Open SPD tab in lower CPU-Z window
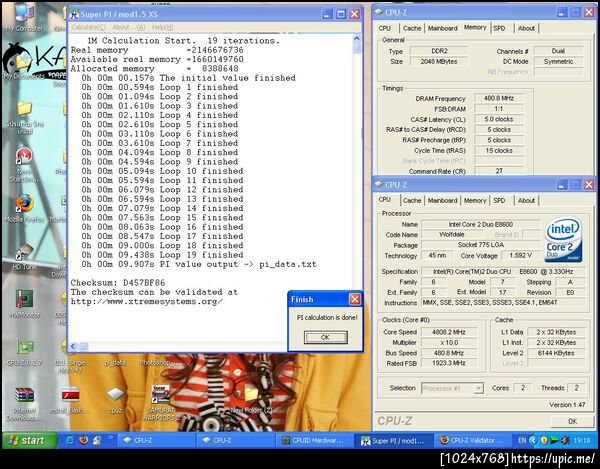Viewport: 600px width, 469px height. point(499,200)
